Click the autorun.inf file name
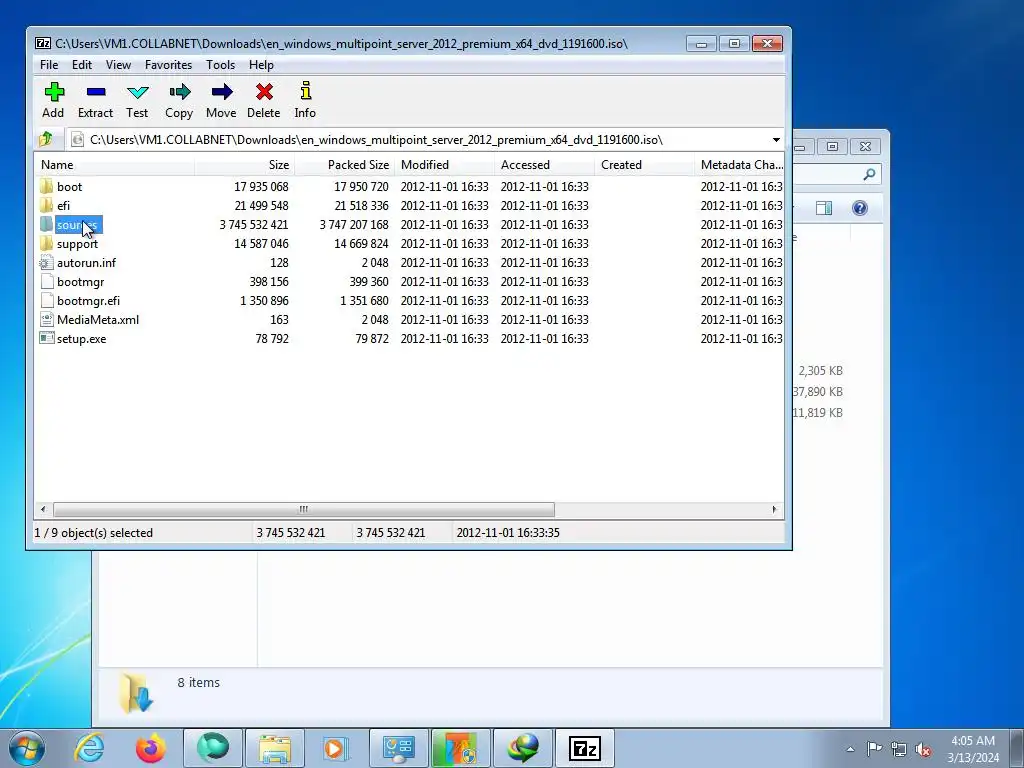This screenshot has height=768, width=1024. pyautogui.click(x=86, y=263)
